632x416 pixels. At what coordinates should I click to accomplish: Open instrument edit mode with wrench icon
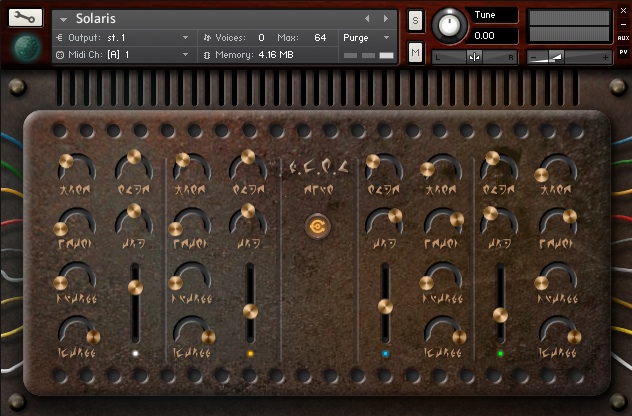tap(30, 18)
